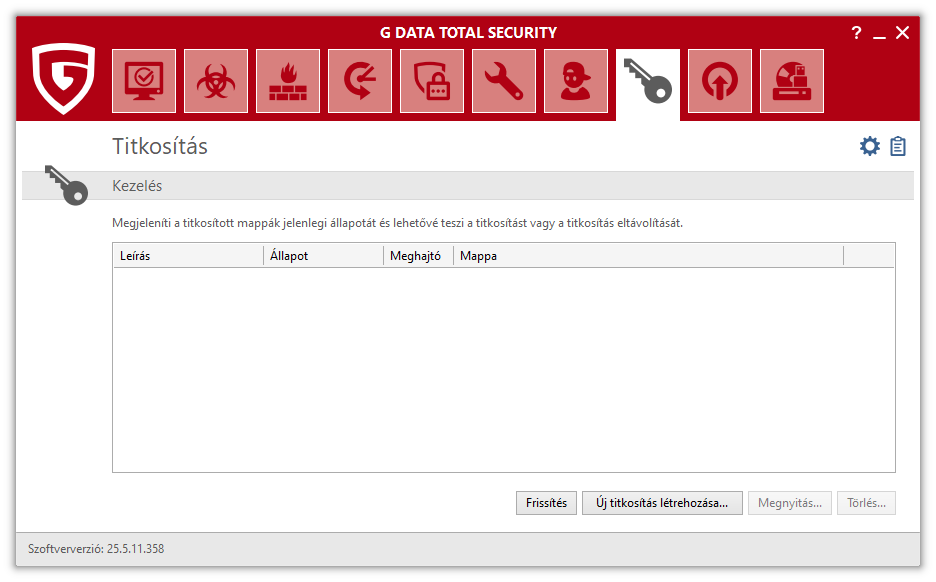The width and height of the screenshot is (936, 582).
Task: Open logs via the clipboard icon
Action: click(x=898, y=146)
